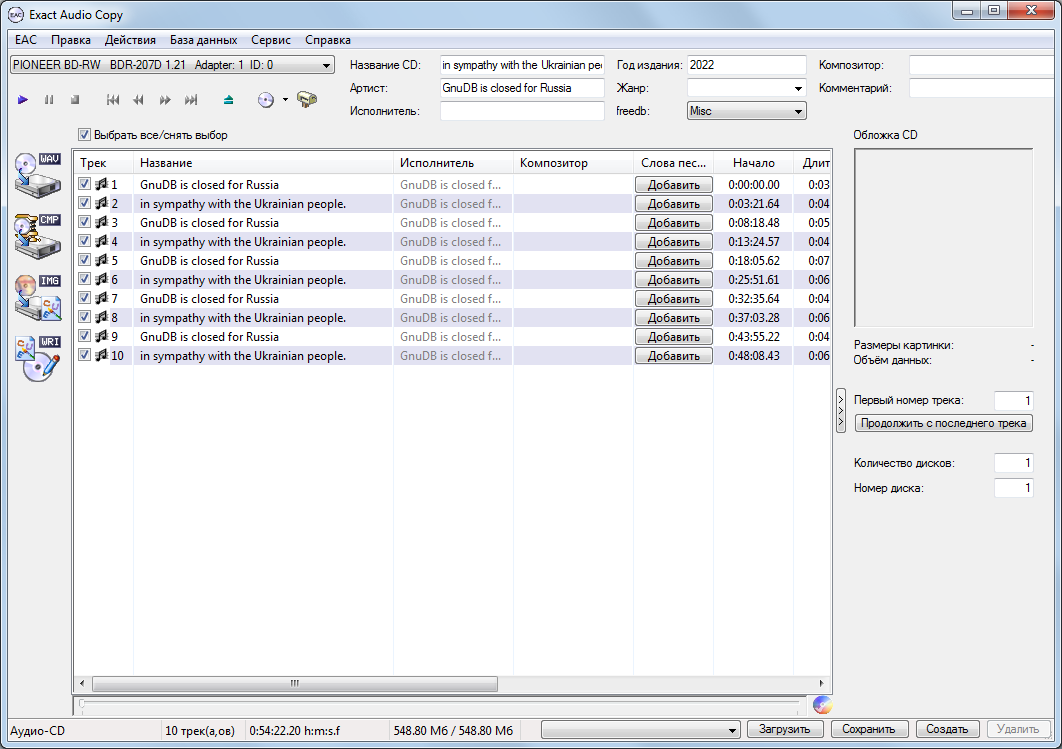1062x749 pixels.
Task: Click the Название CD input field
Action: [x=522, y=65]
